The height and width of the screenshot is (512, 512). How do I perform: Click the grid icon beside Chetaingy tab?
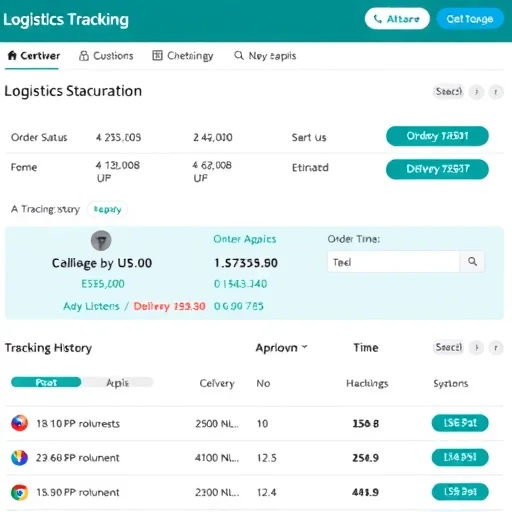coord(157,55)
